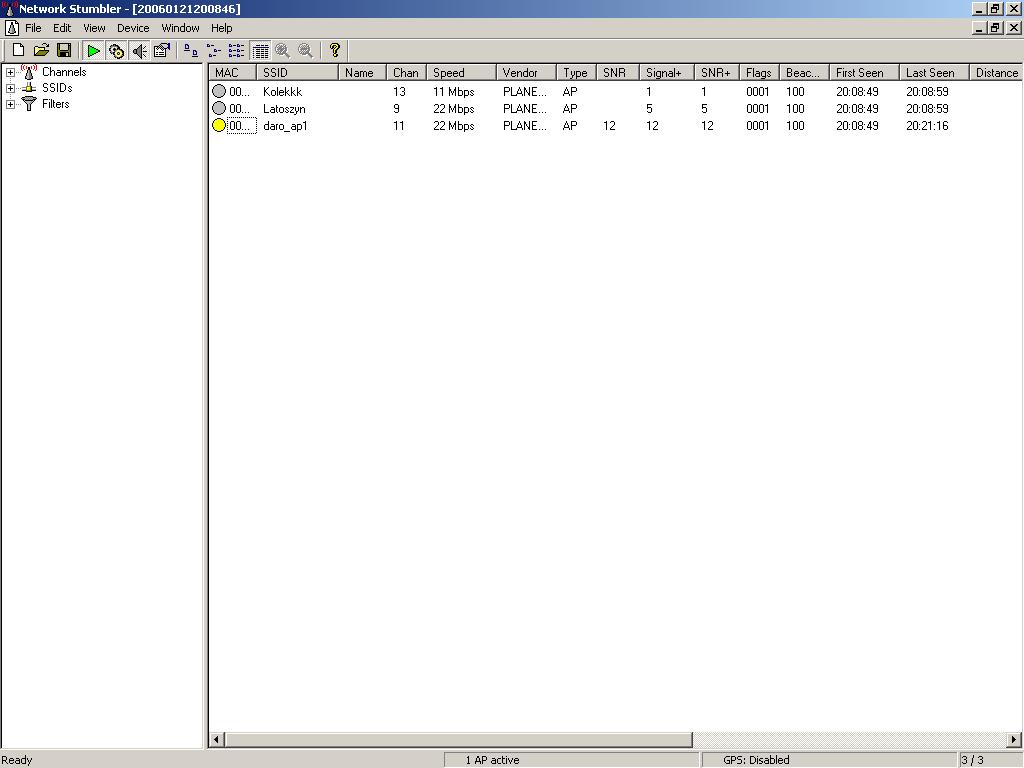The height and width of the screenshot is (768, 1024).
Task: Click the '1 AP active' status text
Action: (x=492, y=760)
